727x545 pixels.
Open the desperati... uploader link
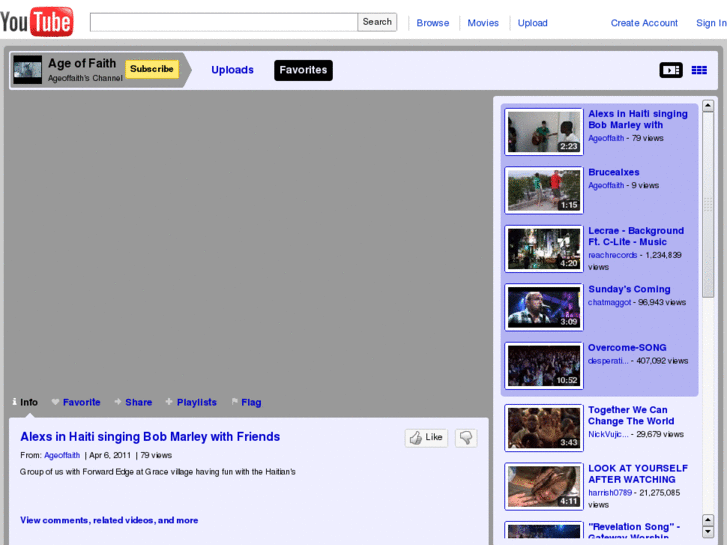click(x=608, y=361)
